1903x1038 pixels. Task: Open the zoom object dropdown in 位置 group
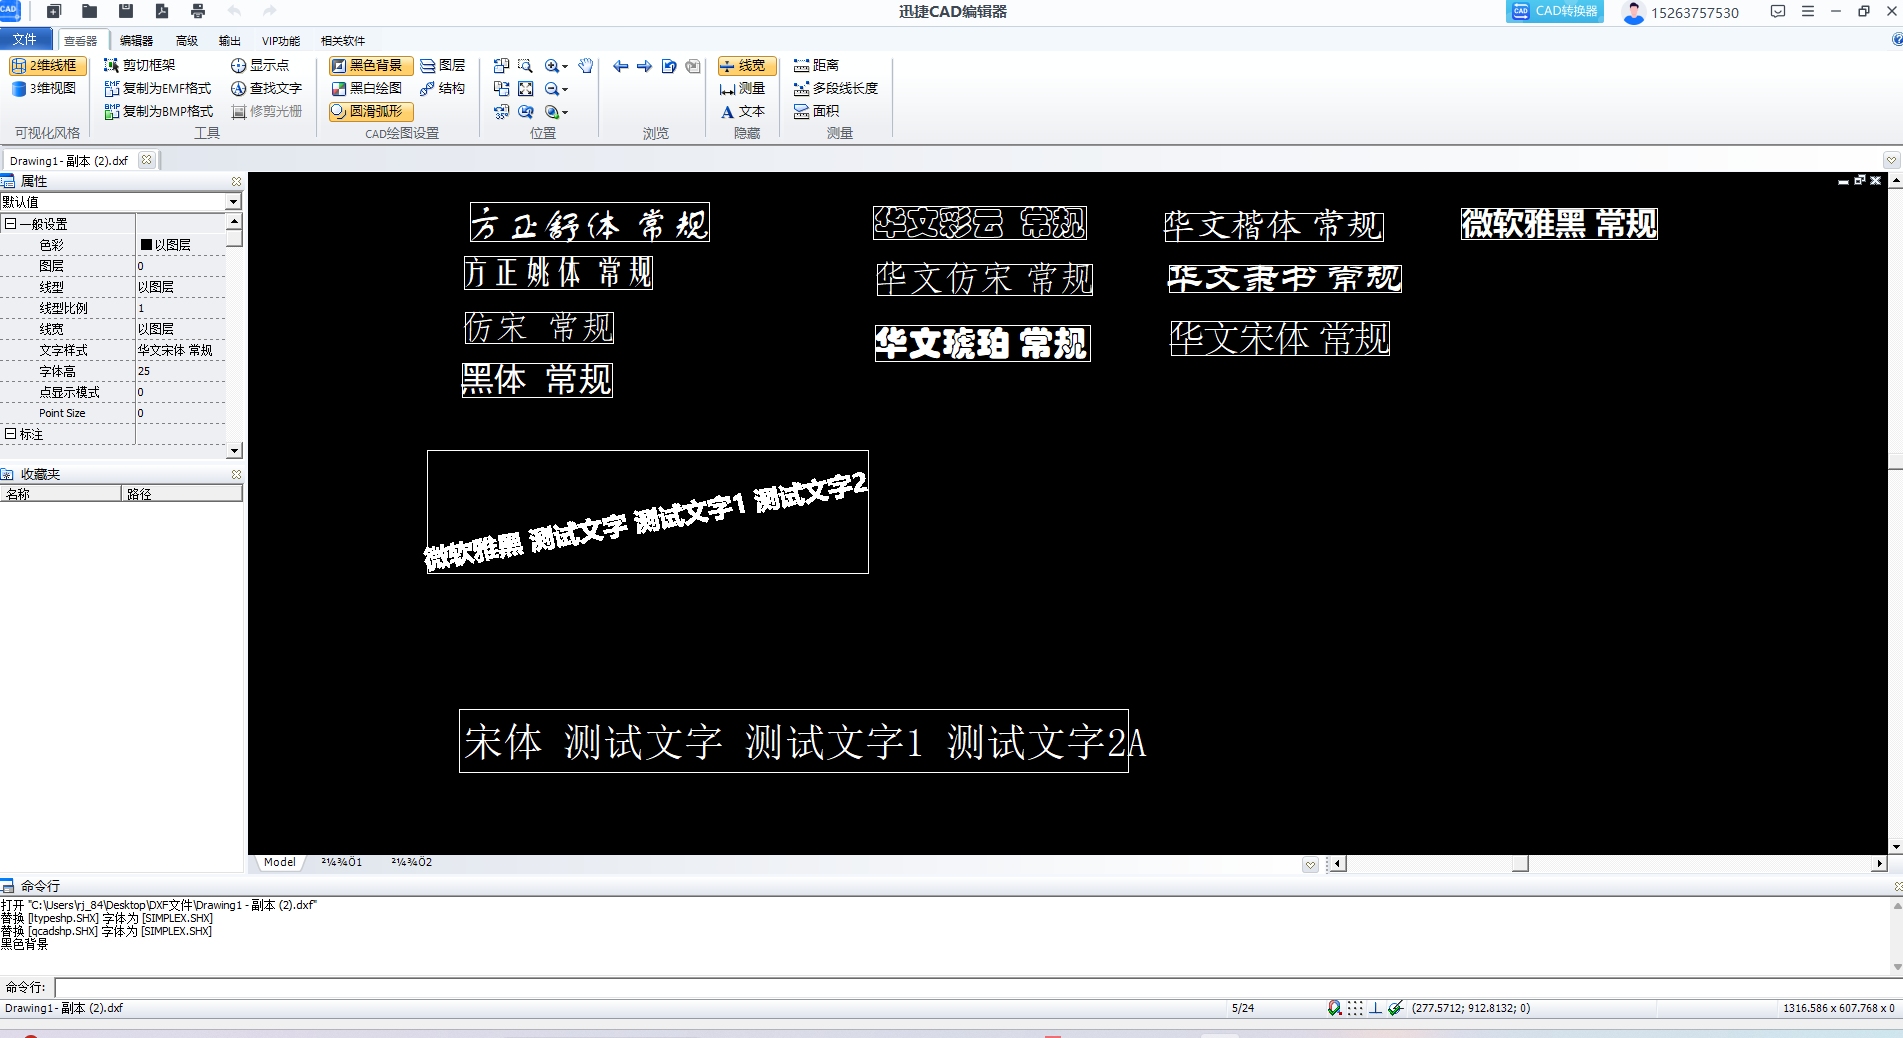point(565,113)
